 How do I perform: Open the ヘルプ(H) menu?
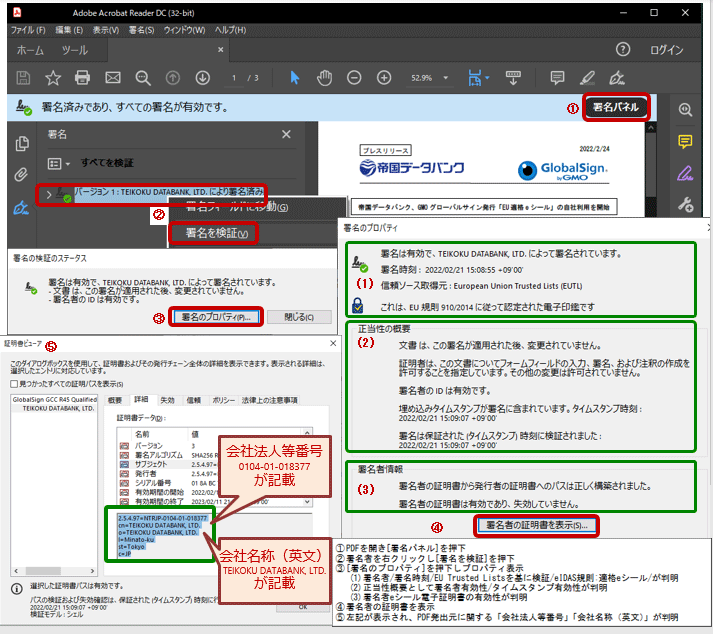tap(230, 30)
